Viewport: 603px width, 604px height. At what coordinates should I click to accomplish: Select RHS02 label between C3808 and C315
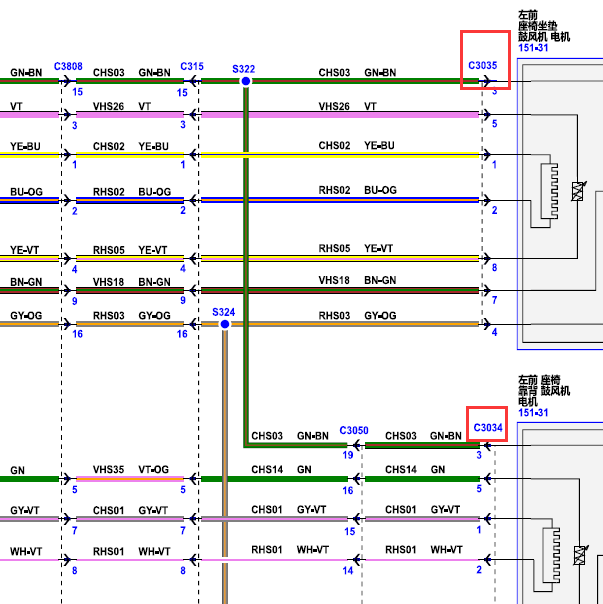coord(109,192)
